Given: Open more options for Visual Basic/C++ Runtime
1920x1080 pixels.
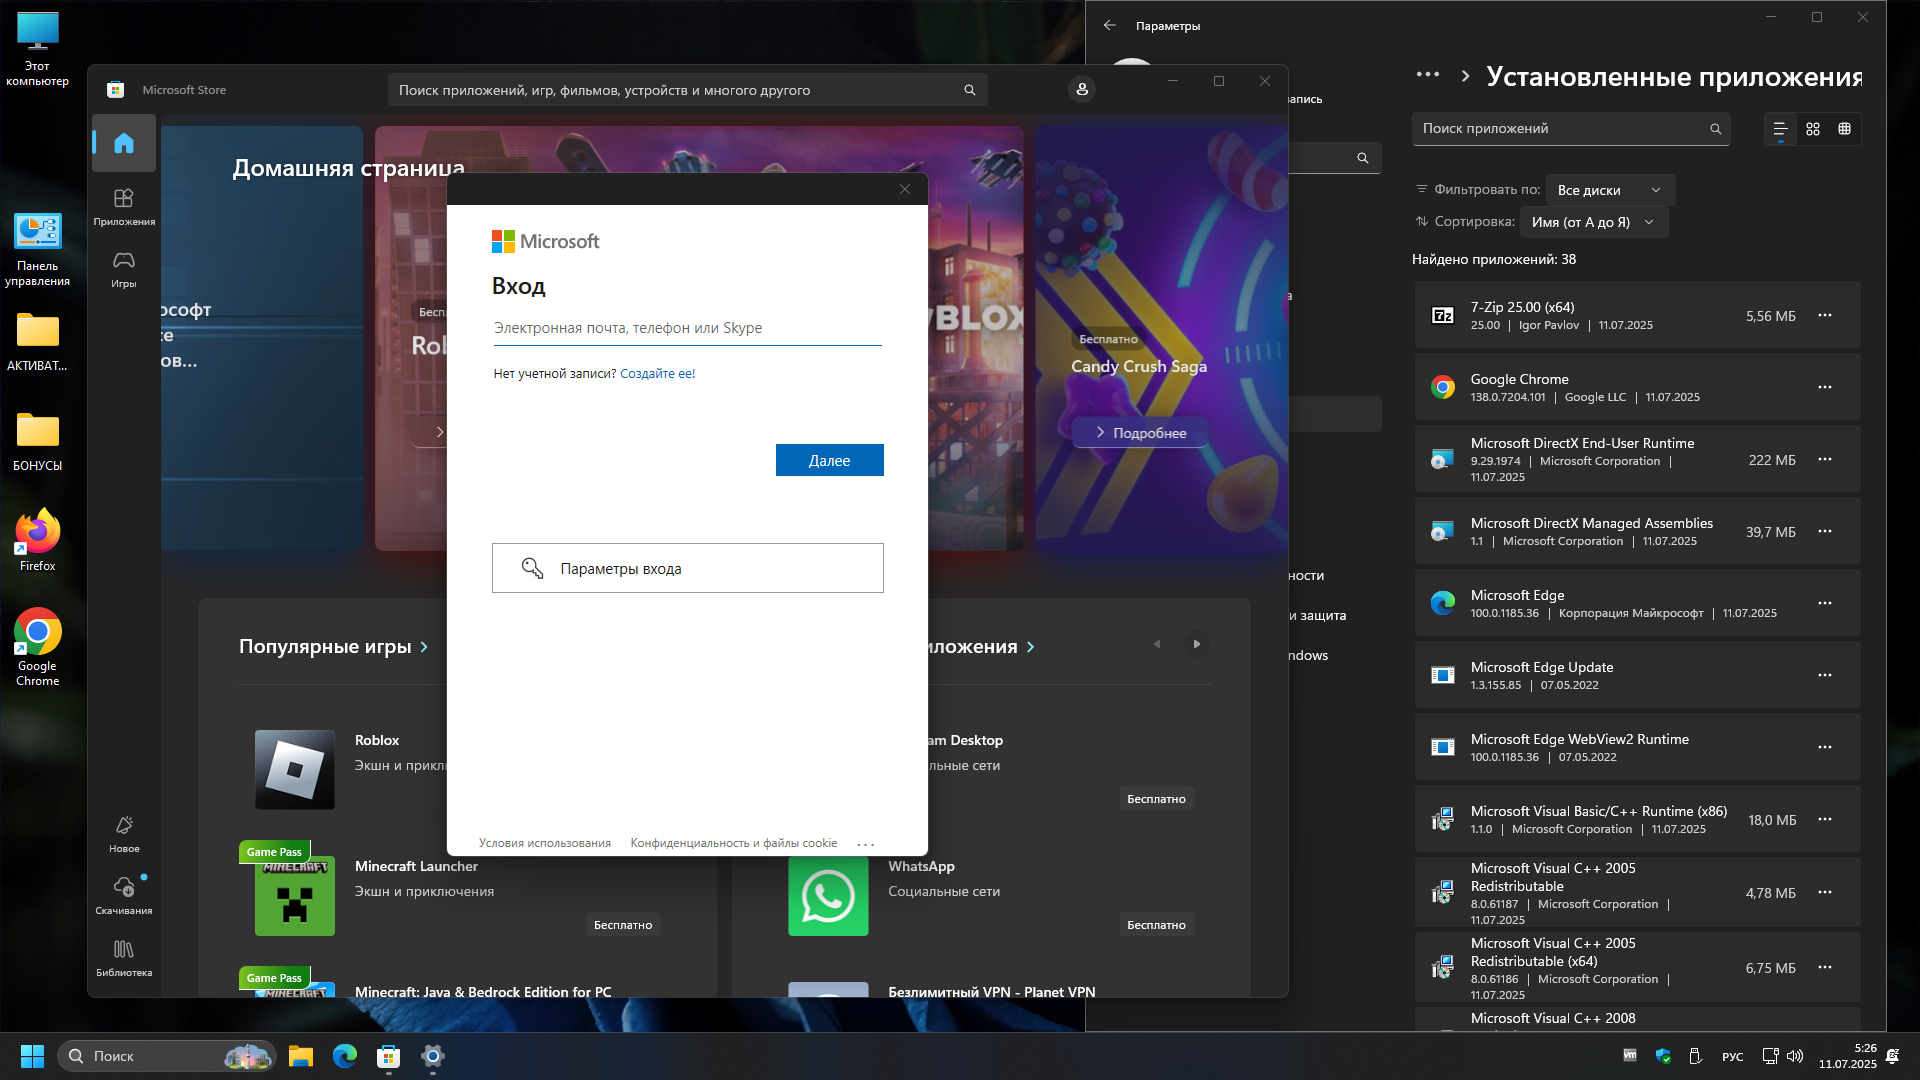Looking at the screenshot, I should [1825, 819].
